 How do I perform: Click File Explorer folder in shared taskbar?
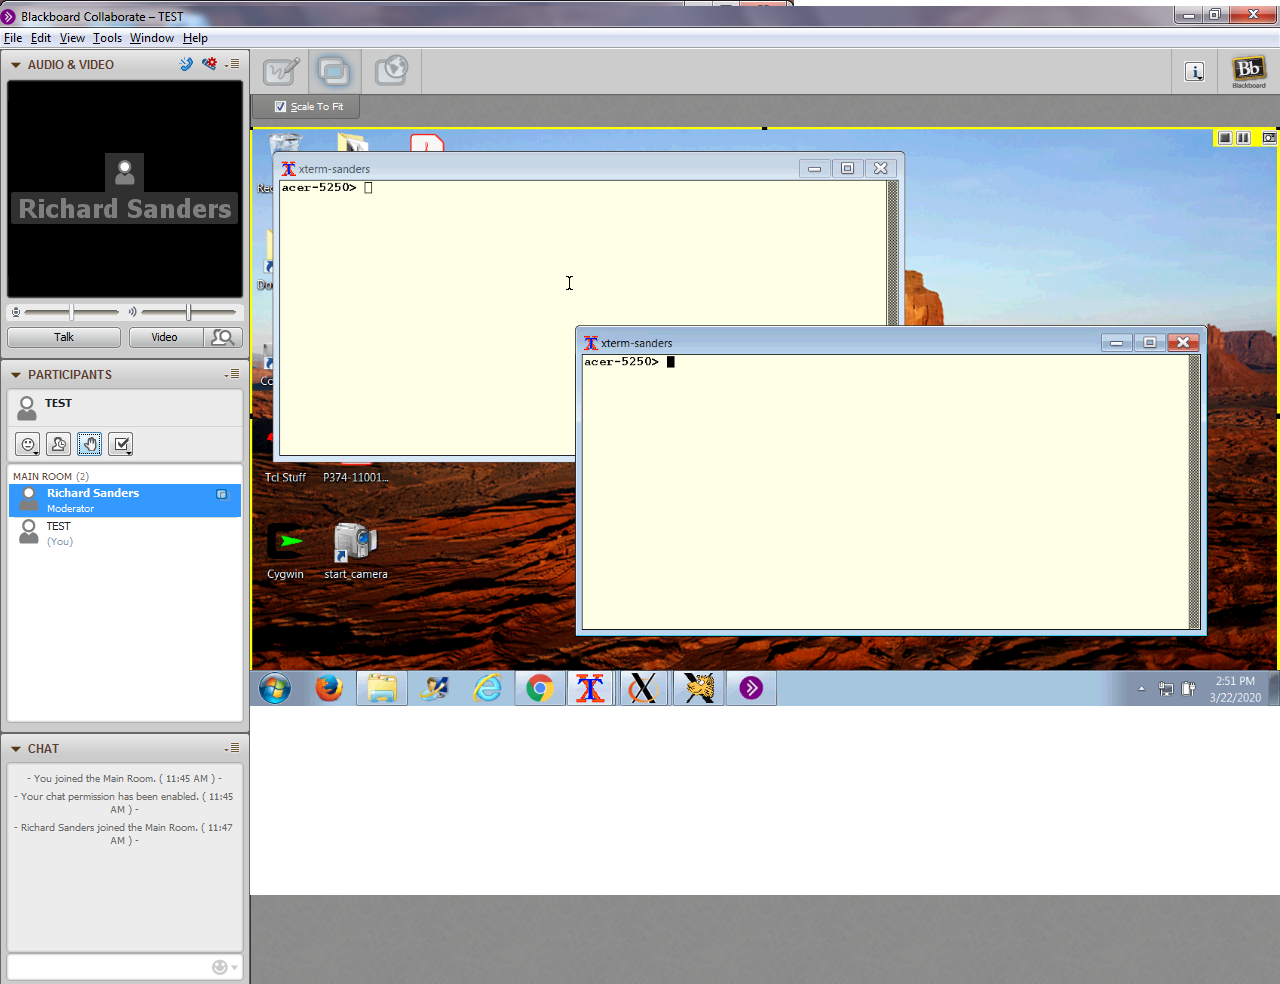coord(382,688)
